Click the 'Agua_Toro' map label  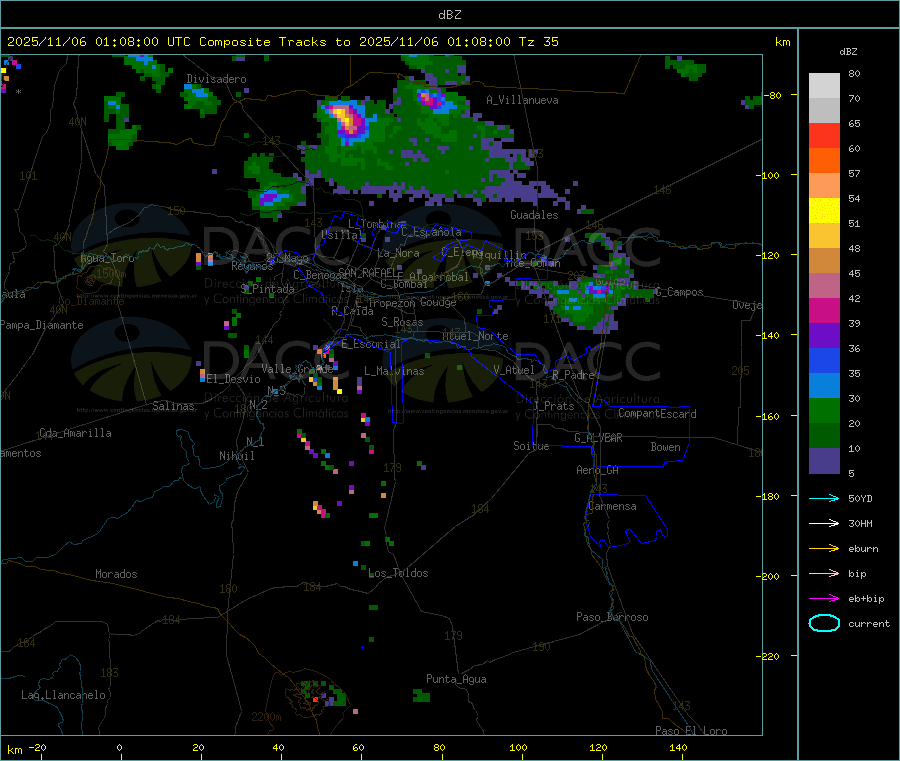click(x=107, y=258)
